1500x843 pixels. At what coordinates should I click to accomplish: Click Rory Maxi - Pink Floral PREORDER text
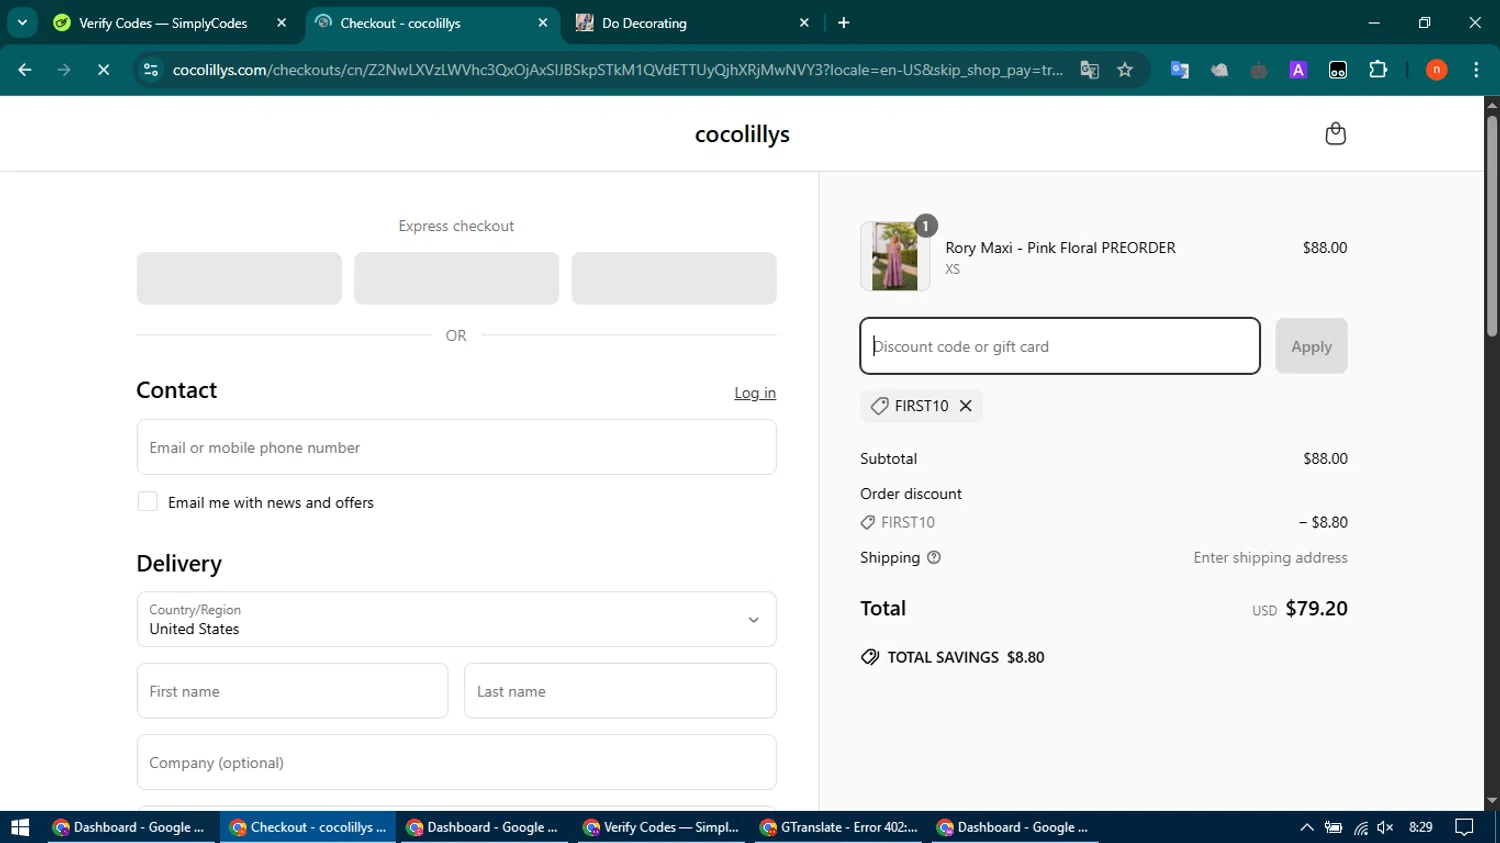point(1060,248)
